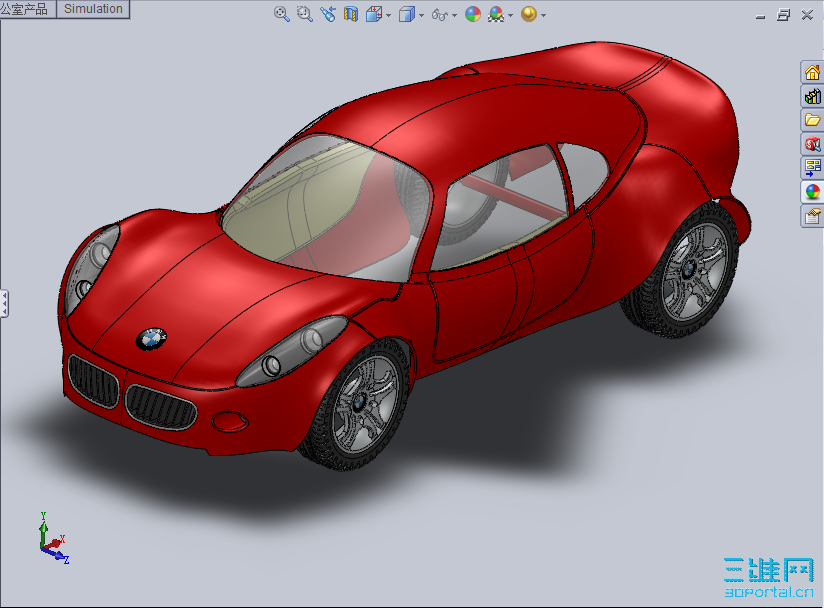Click the Edit Appearance color ball in toolbar
Image resolution: width=824 pixels, height=608 pixels.
click(x=473, y=15)
